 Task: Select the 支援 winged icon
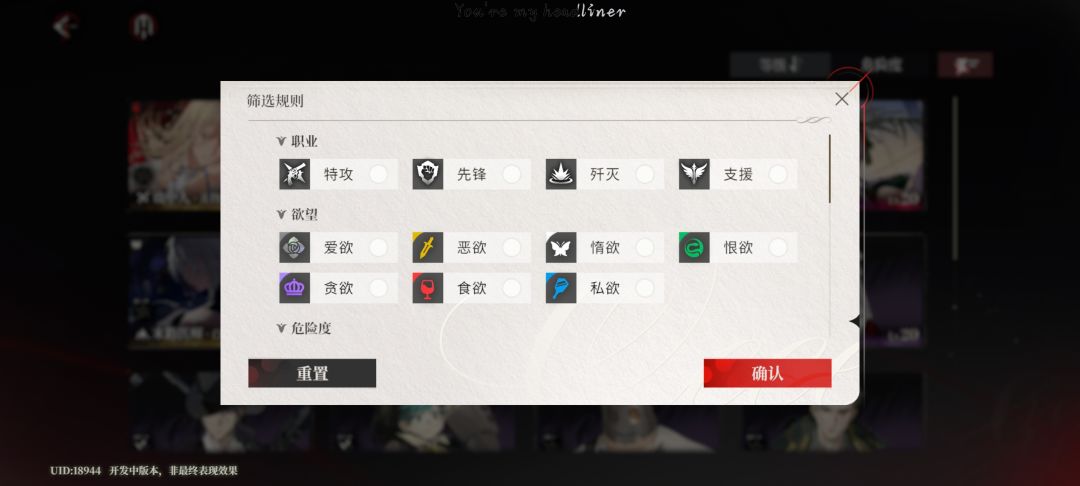[694, 174]
